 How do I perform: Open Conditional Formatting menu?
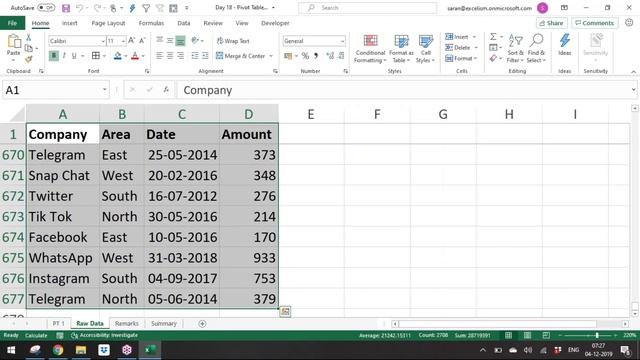pyautogui.click(x=370, y=49)
